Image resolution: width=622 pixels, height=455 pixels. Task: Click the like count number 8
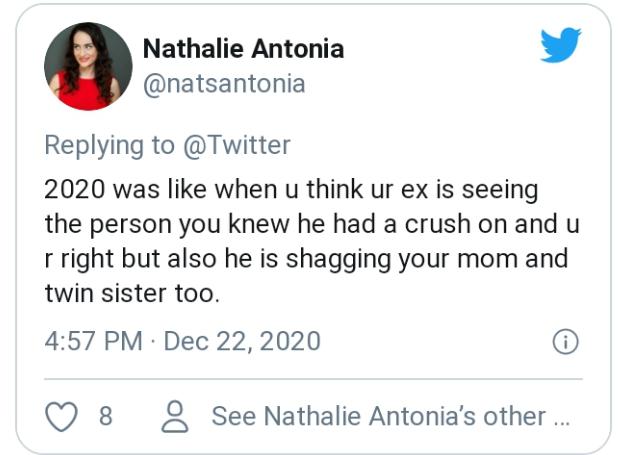click(x=106, y=416)
